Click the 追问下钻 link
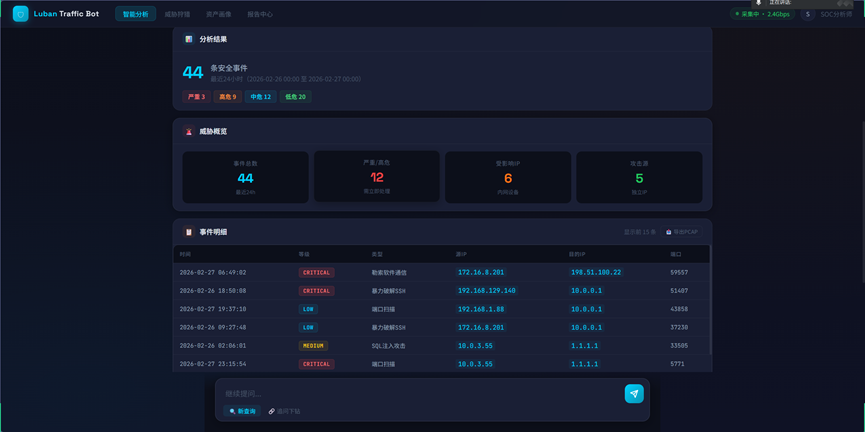This screenshot has height=432, width=865. click(284, 411)
